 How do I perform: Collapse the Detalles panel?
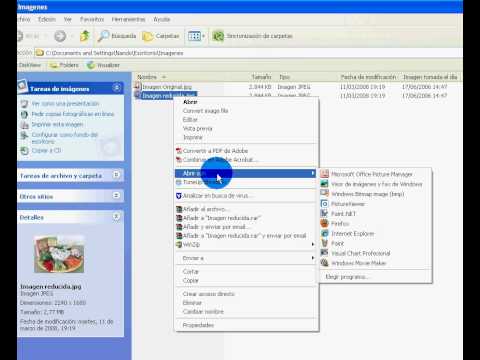point(116,217)
